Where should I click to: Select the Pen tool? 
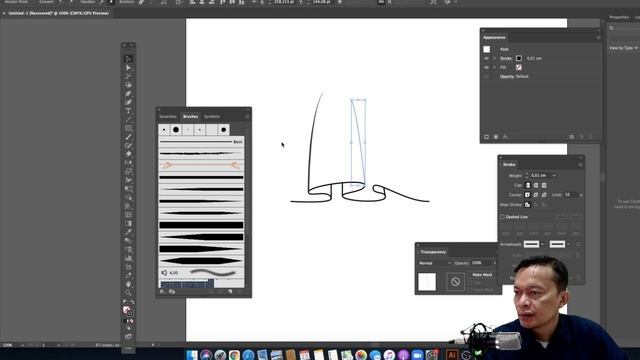coord(129,93)
